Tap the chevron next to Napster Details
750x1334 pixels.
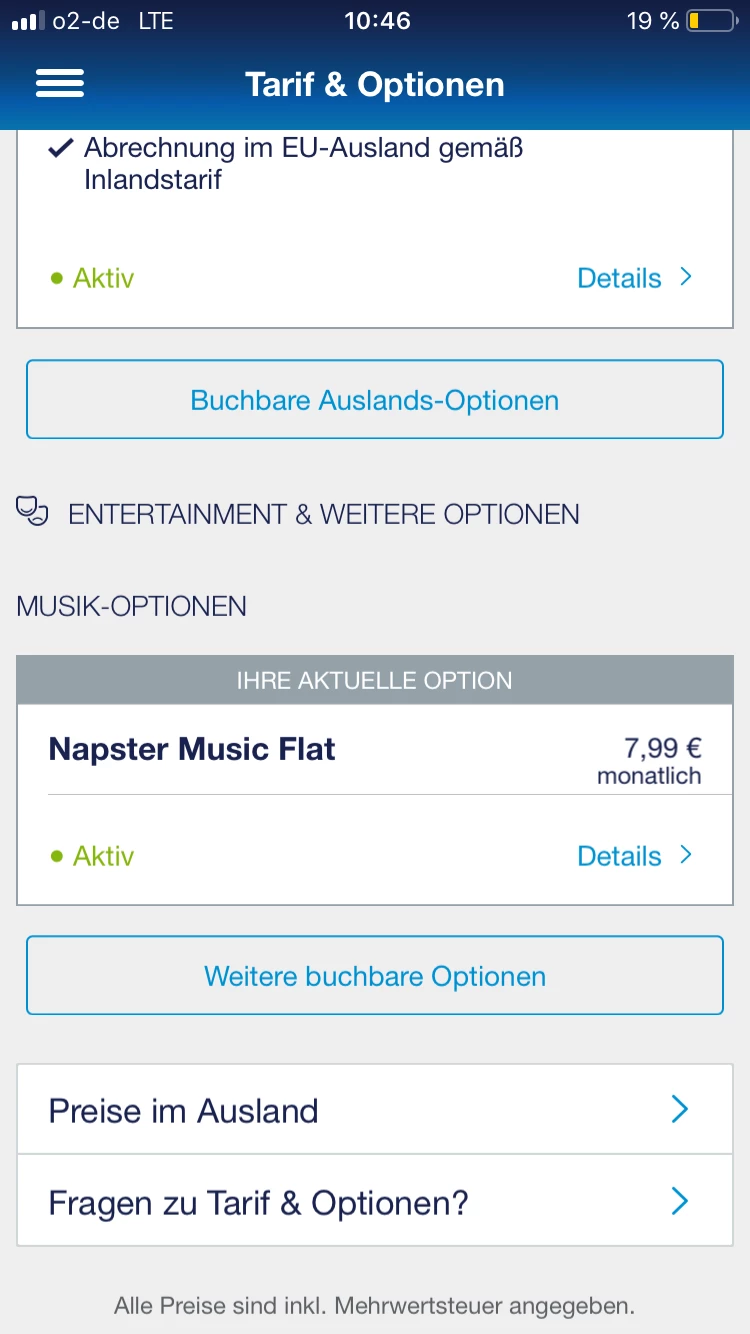(x=686, y=855)
